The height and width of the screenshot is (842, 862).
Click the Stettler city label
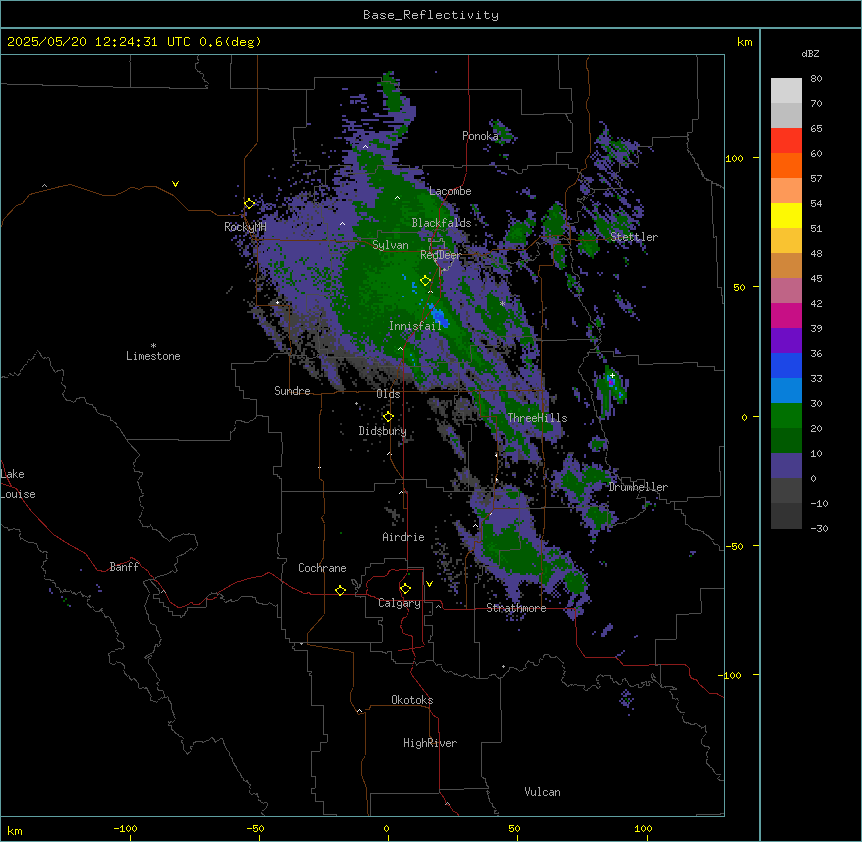[634, 237]
